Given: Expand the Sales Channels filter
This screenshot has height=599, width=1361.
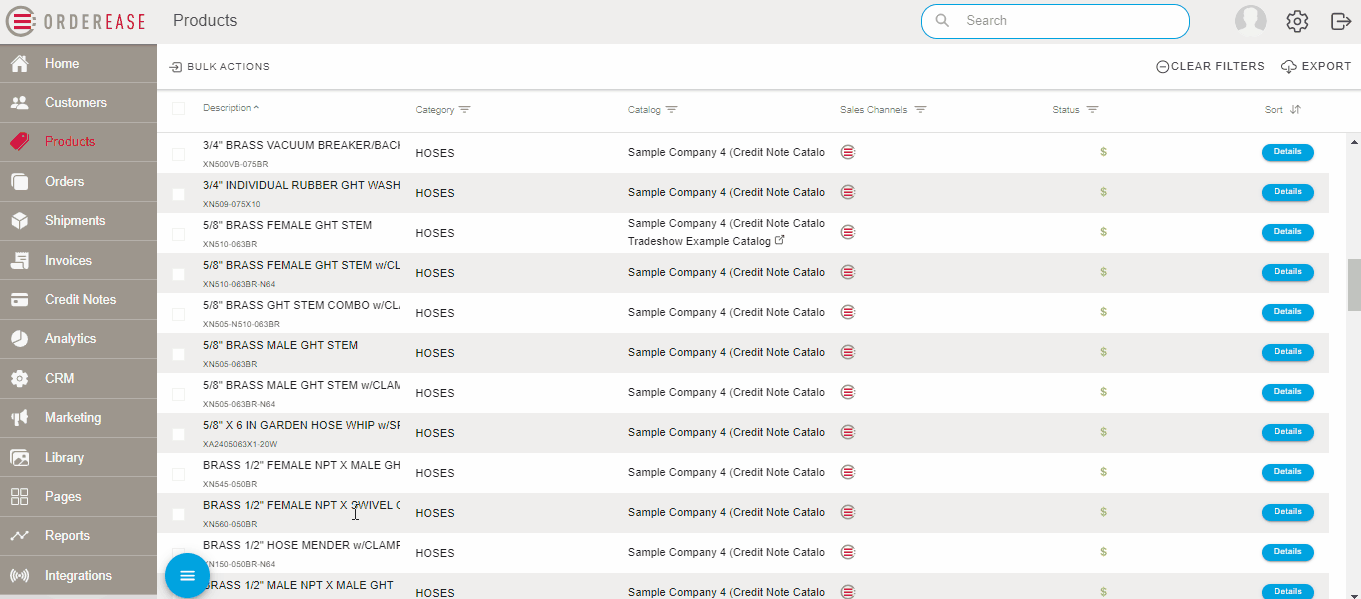Looking at the screenshot, I should [x=920, y=110].
